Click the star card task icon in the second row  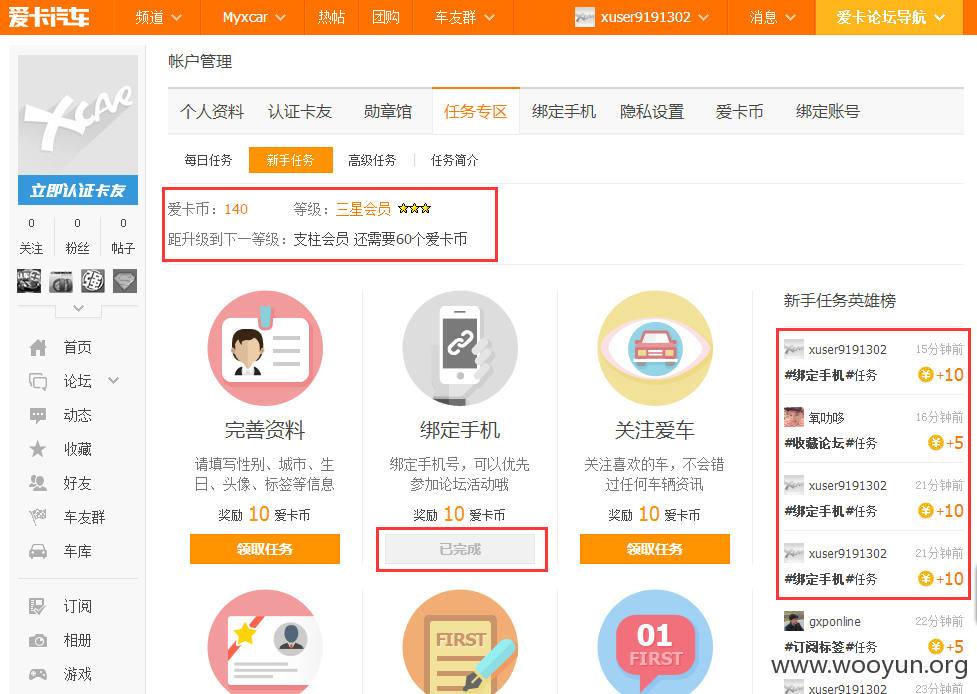tap(265, 642)
